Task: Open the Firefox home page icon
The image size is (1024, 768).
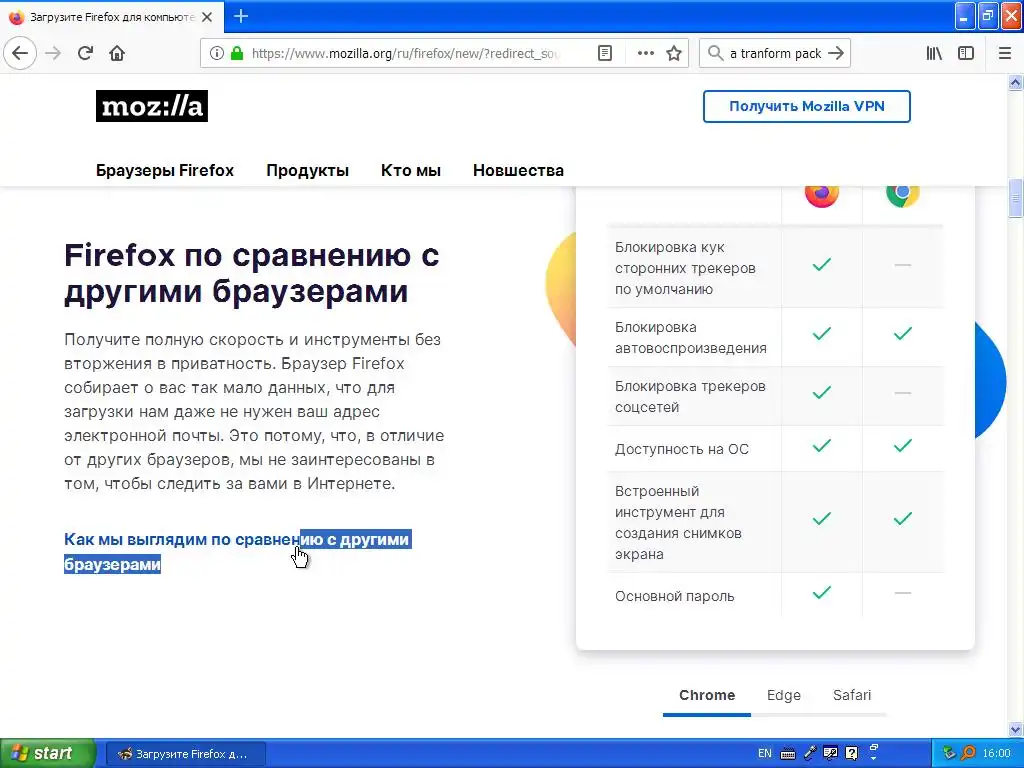Action: tap(117, 53)
